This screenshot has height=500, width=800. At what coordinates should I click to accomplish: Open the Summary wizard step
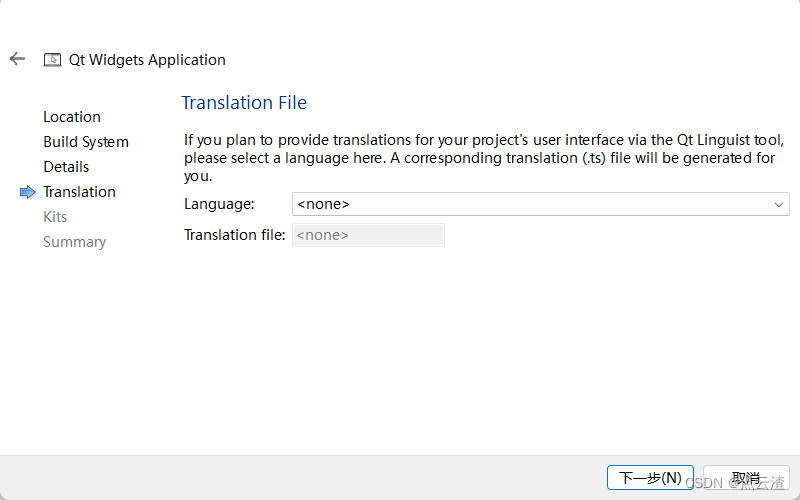point(74,242)
